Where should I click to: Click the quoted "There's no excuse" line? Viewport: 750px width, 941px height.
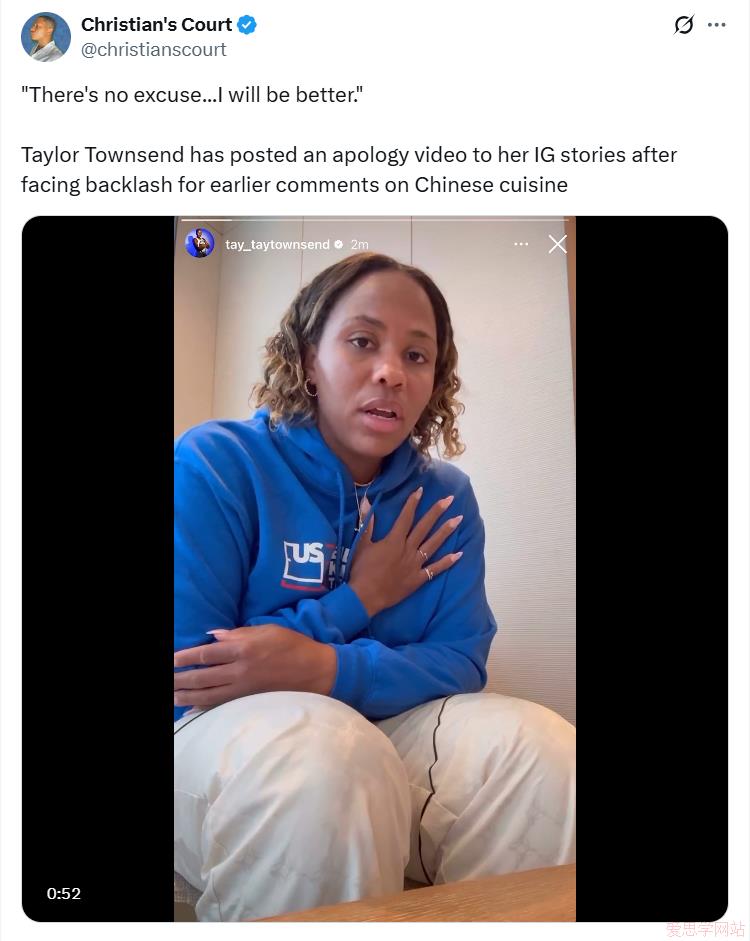point(192,95)
